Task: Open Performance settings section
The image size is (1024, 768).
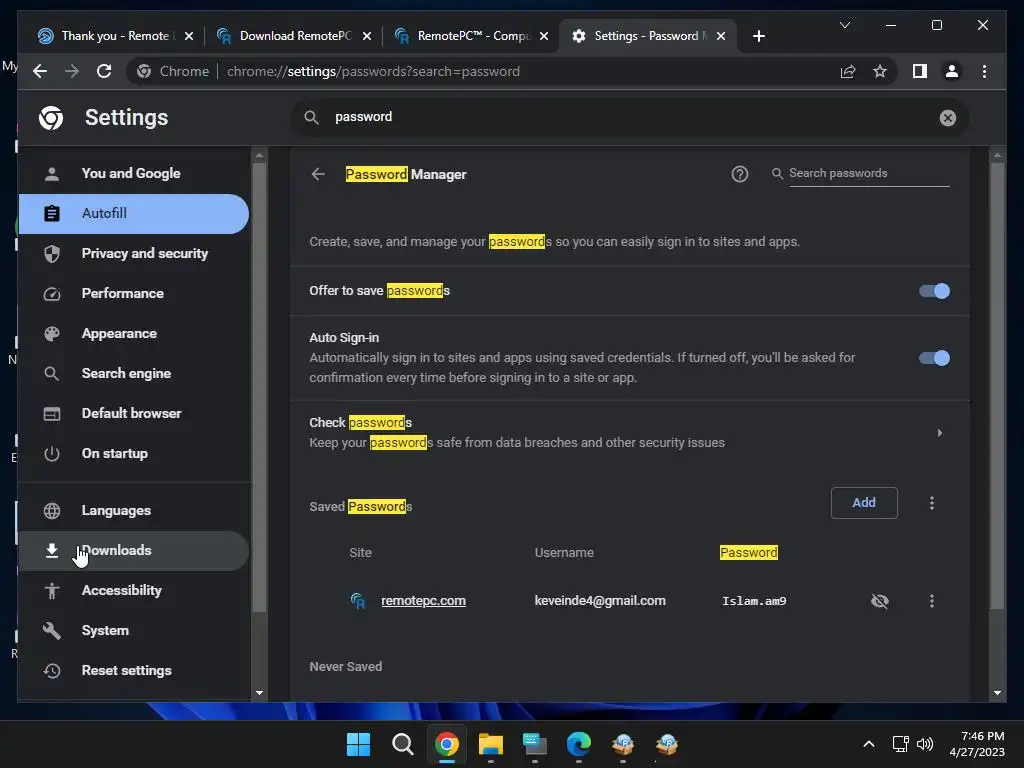Action: pyautogui.click(x=134, y=293)
